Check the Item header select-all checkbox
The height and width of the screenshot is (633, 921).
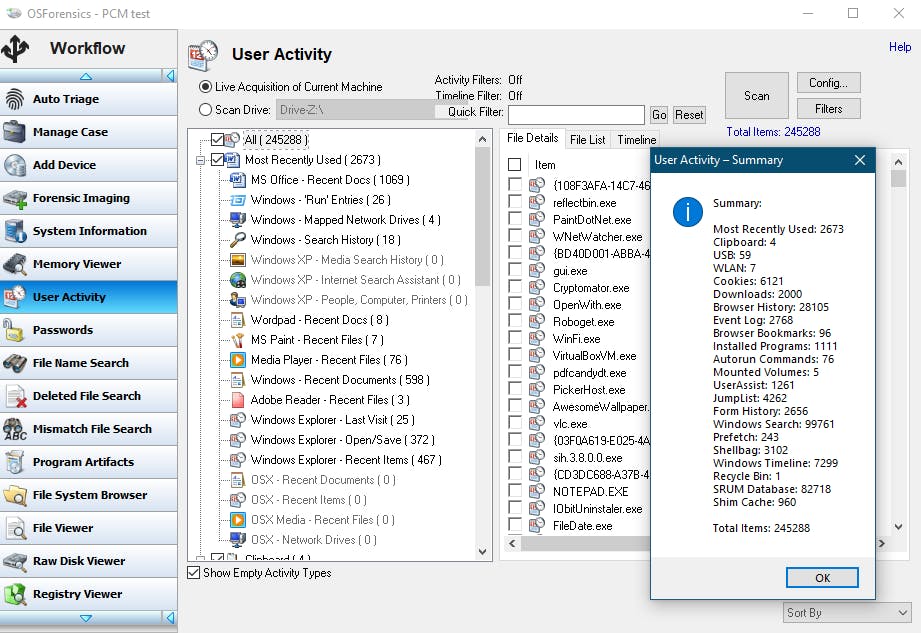point(515,165)
